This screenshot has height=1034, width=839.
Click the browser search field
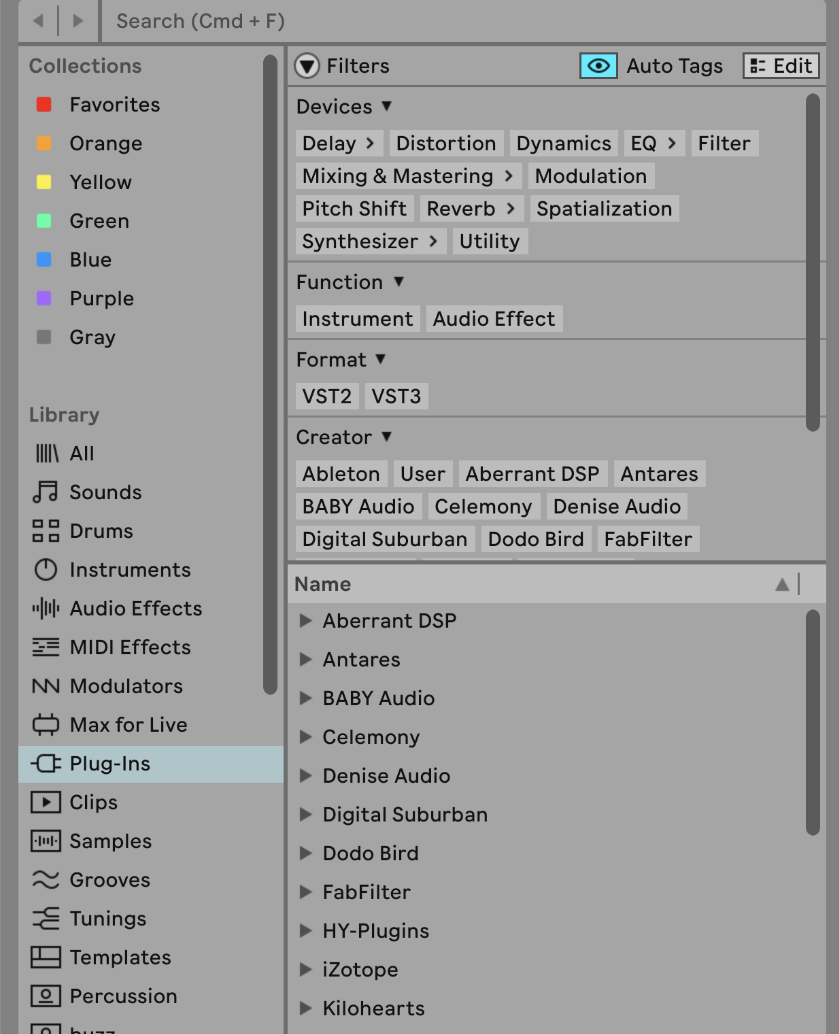[x=400, y=20]
